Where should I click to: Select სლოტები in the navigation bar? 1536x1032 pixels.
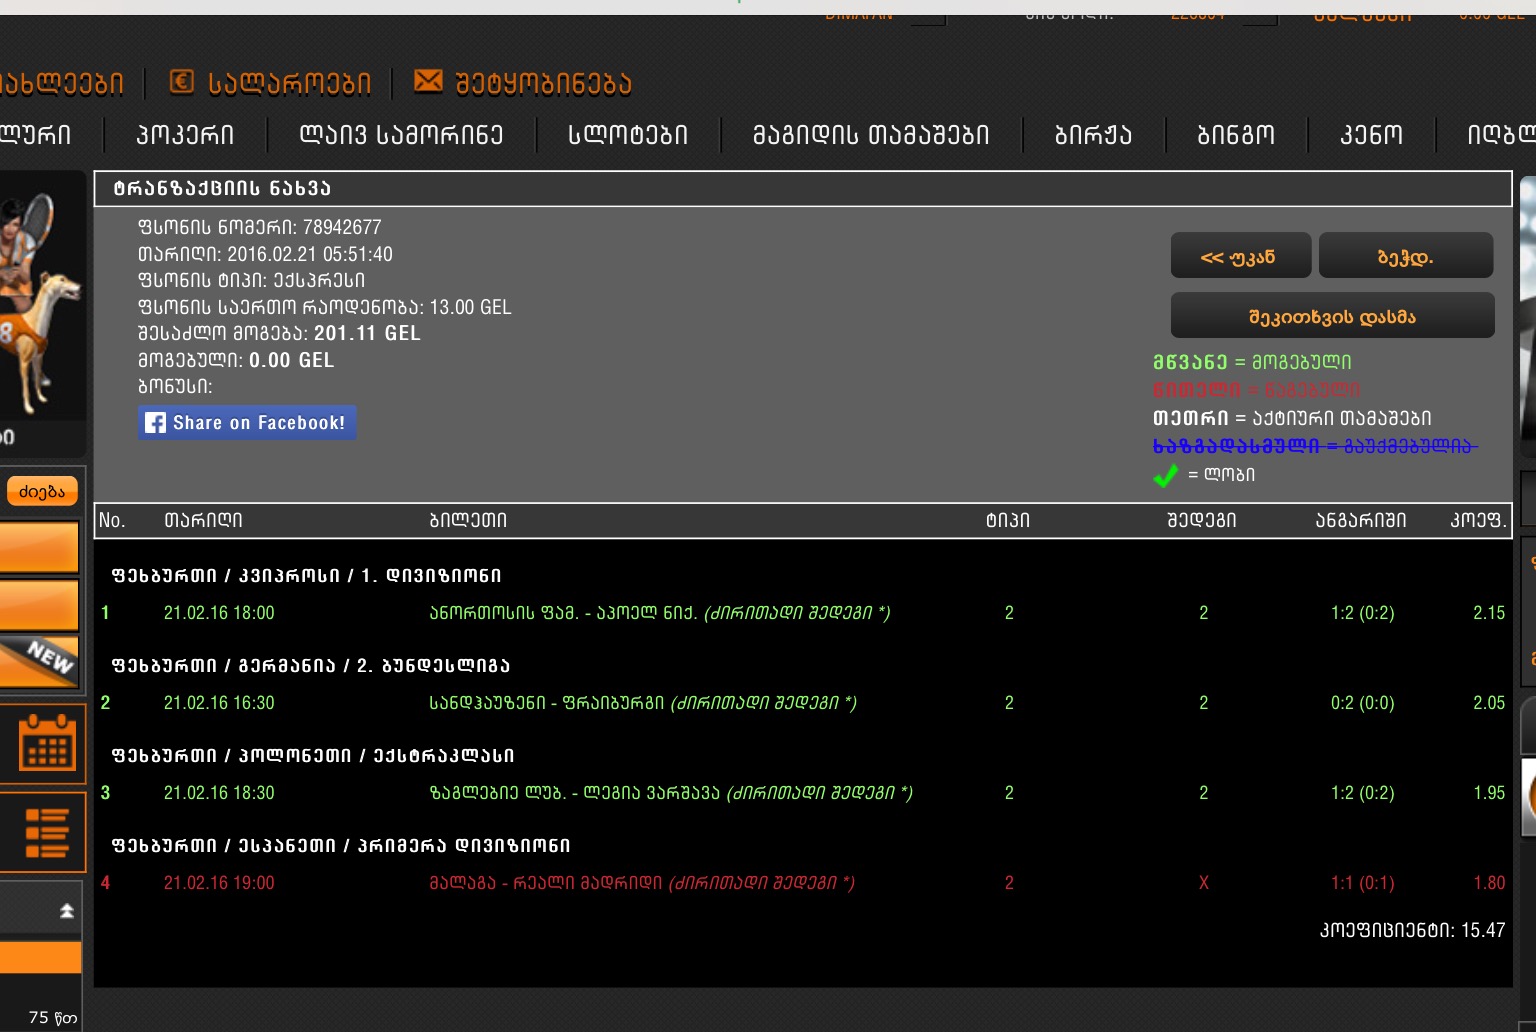[628, 135]
